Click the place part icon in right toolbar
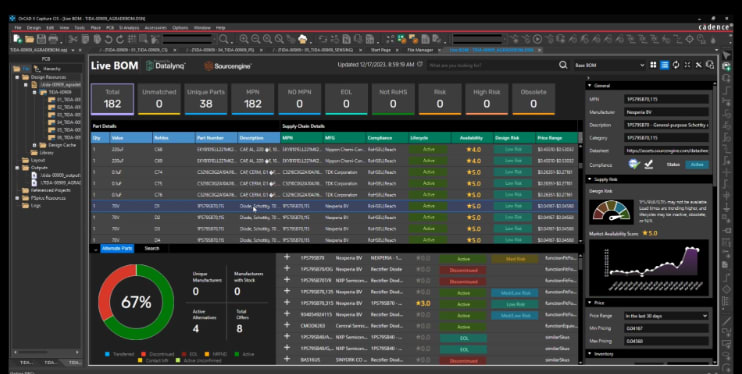 click(726, 67)
